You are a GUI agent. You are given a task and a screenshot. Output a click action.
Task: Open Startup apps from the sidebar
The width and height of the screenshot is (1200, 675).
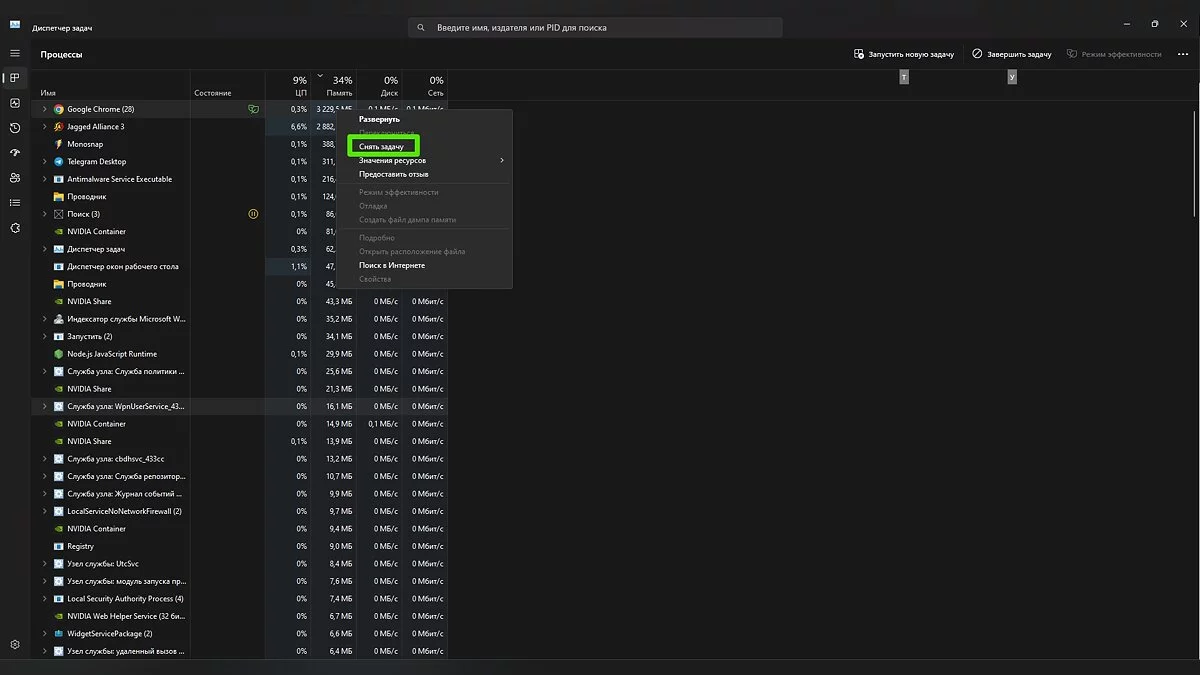[x=15, y=153]
